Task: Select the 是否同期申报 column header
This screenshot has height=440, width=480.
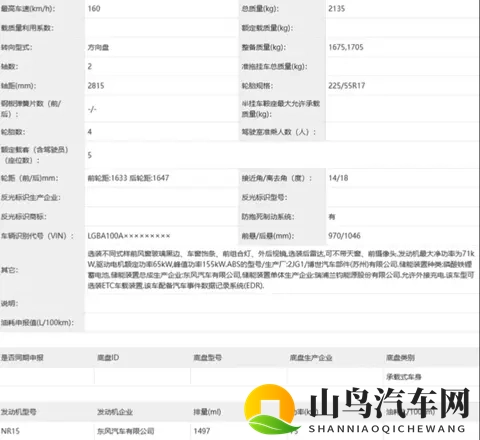Action: point(22,358)
